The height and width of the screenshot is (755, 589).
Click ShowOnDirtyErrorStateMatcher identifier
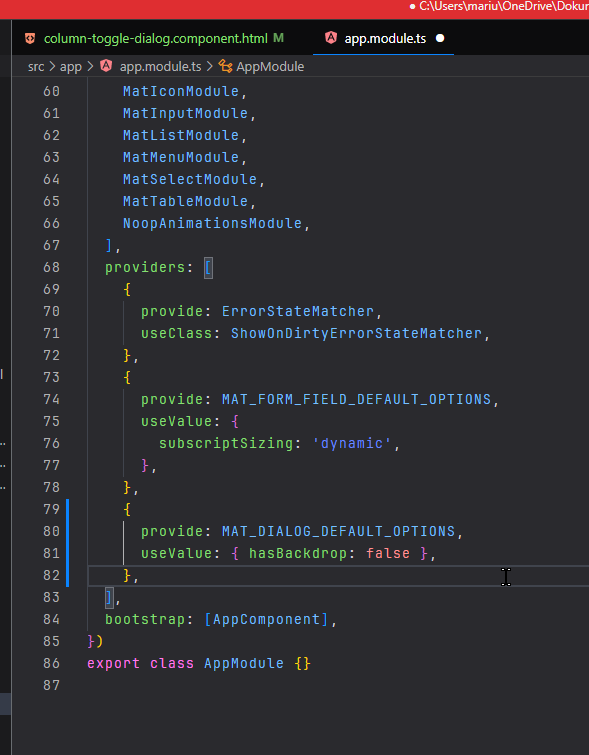point(356,333)
